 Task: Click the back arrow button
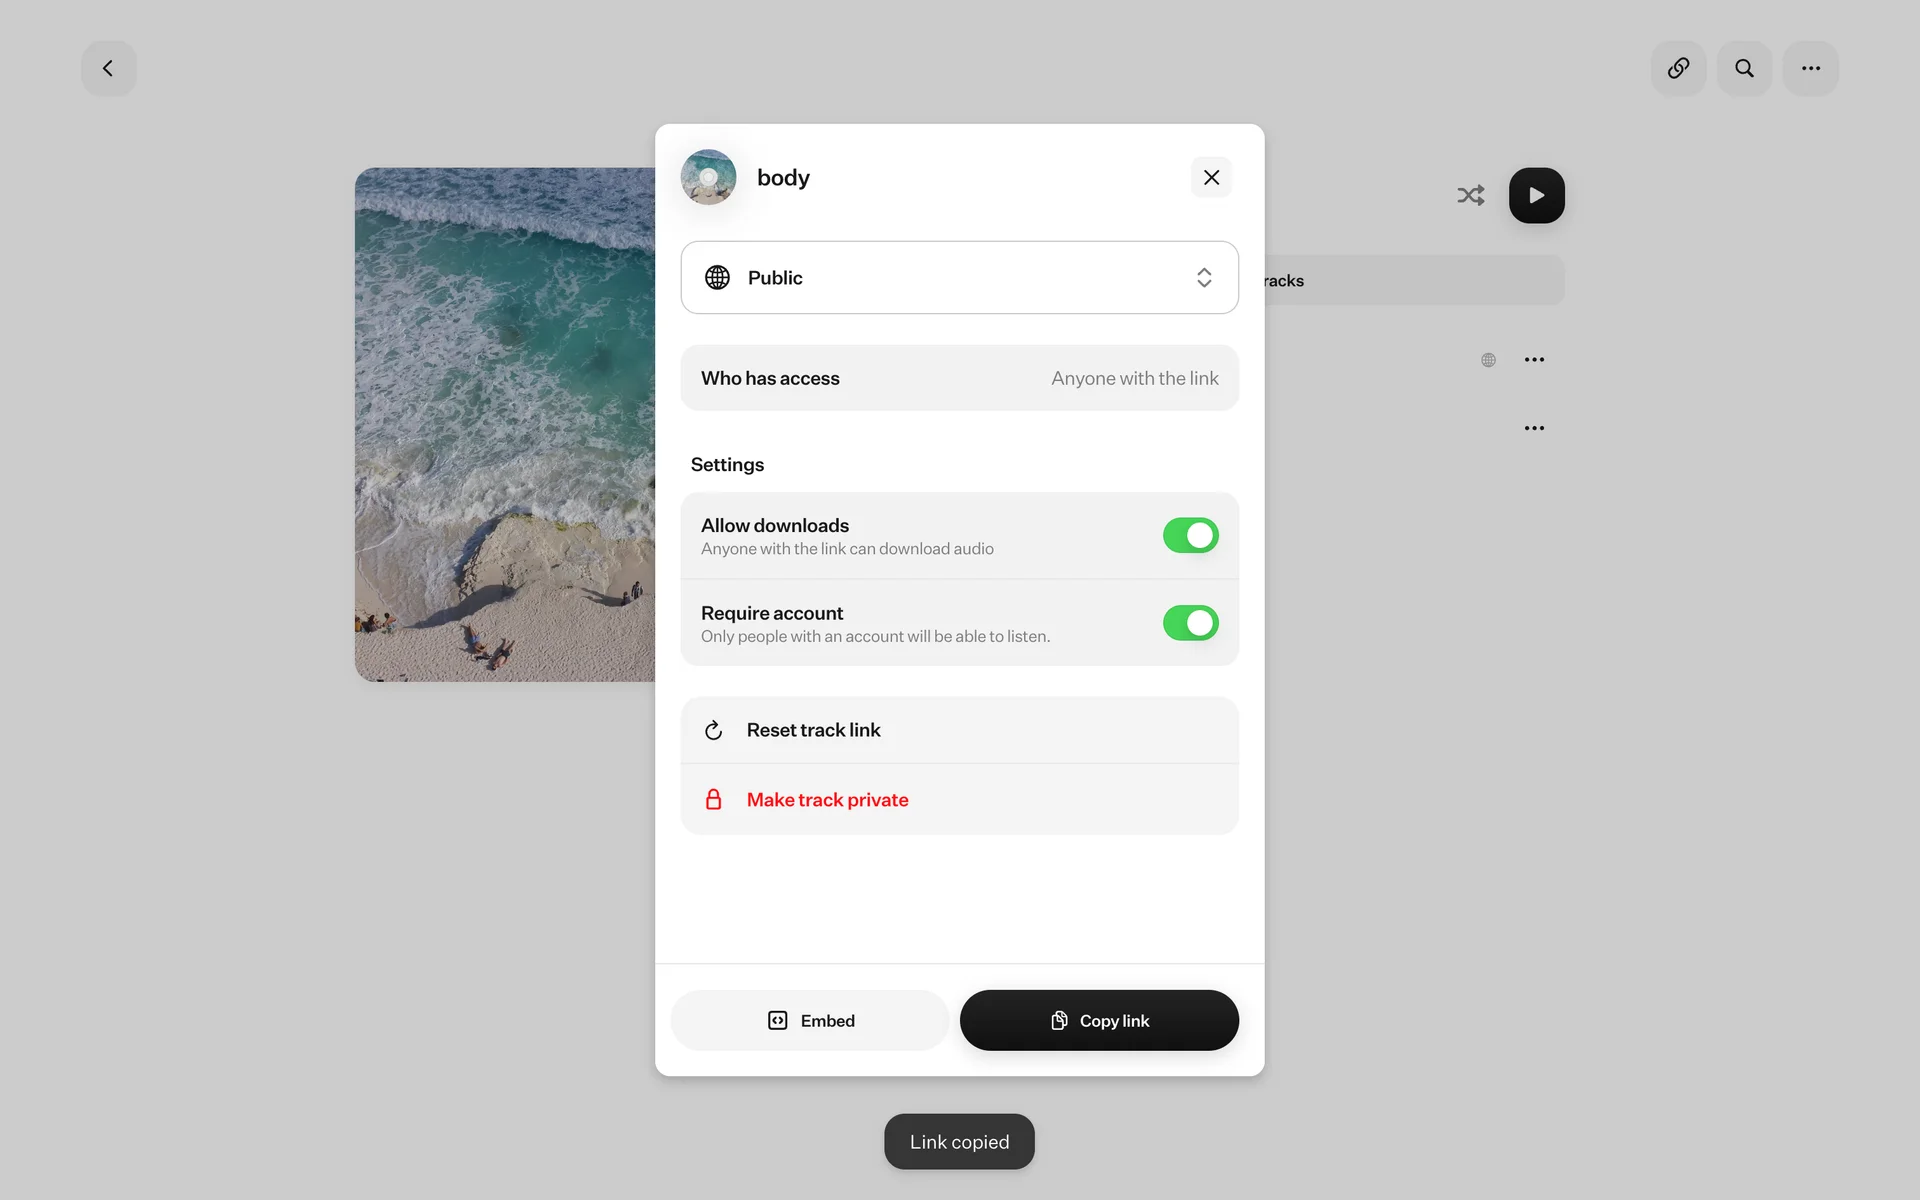pos(108,68)
